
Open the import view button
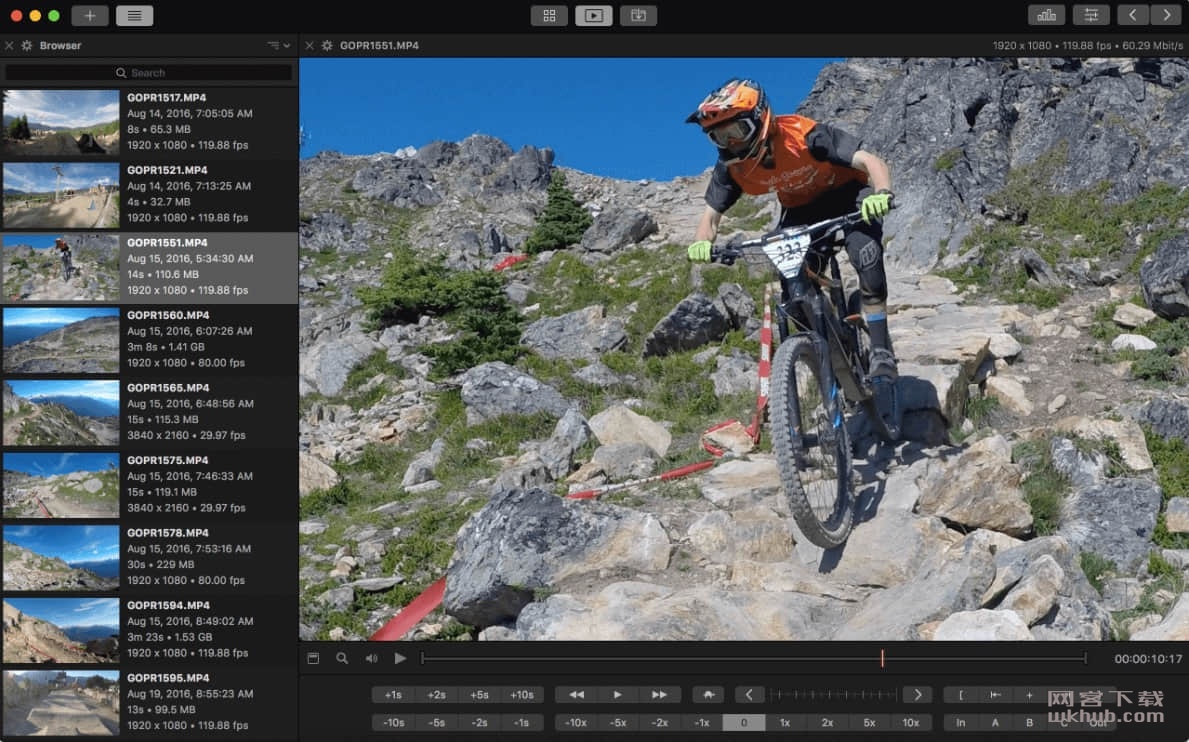[638, 15]
